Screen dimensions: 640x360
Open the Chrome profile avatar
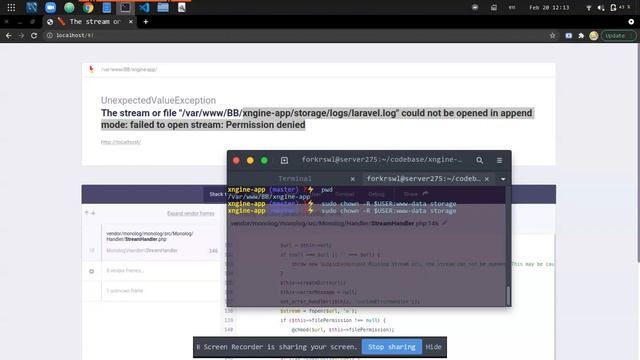(x=594, y=36)
